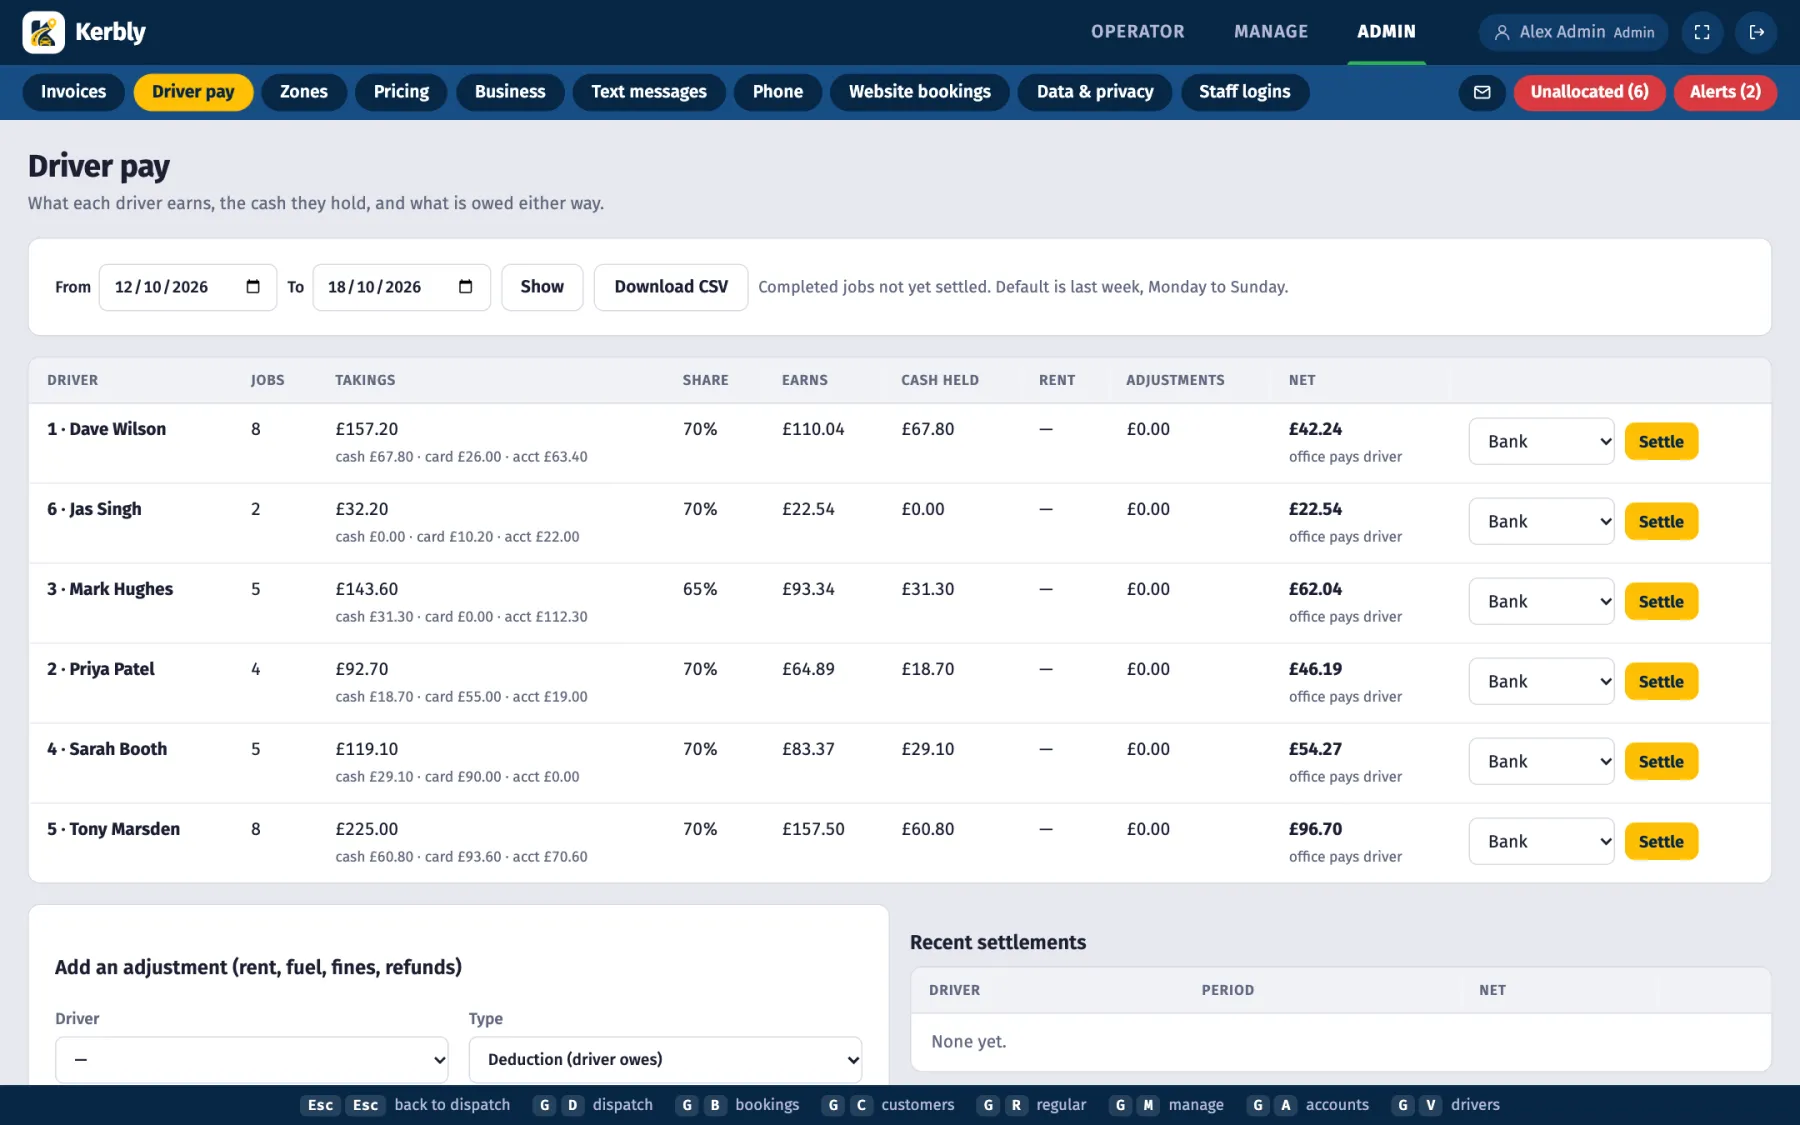Settle pay for Priya Patel

[1661, 681]
